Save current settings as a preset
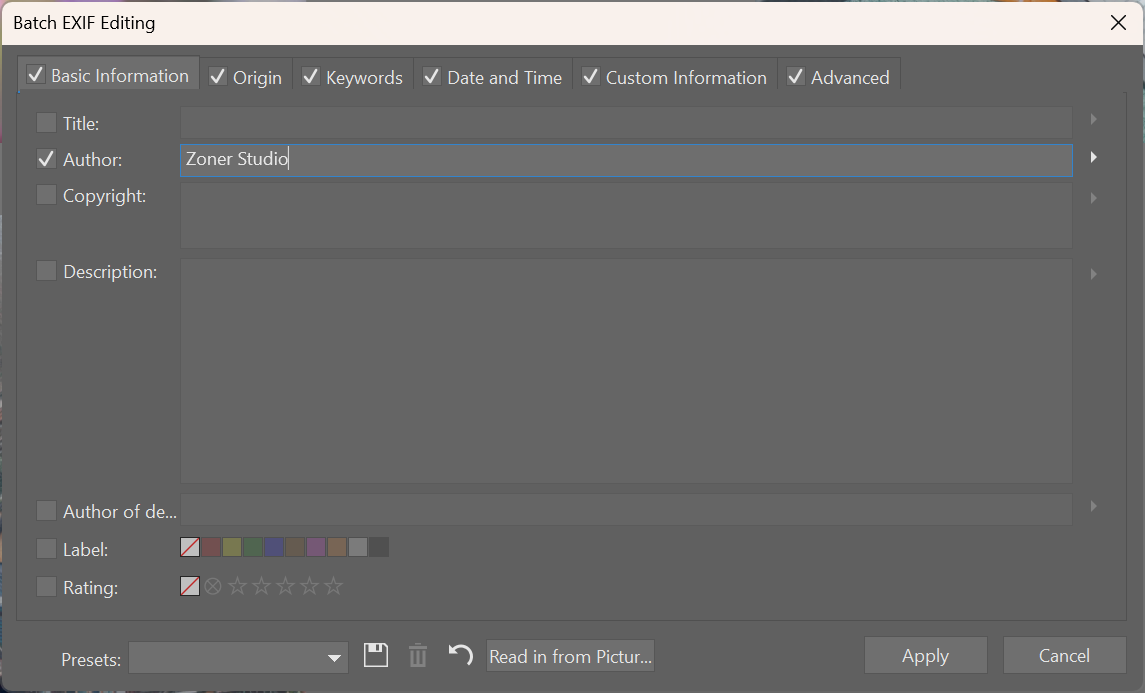Screen dimensions: 1145x693 (376, 655)
